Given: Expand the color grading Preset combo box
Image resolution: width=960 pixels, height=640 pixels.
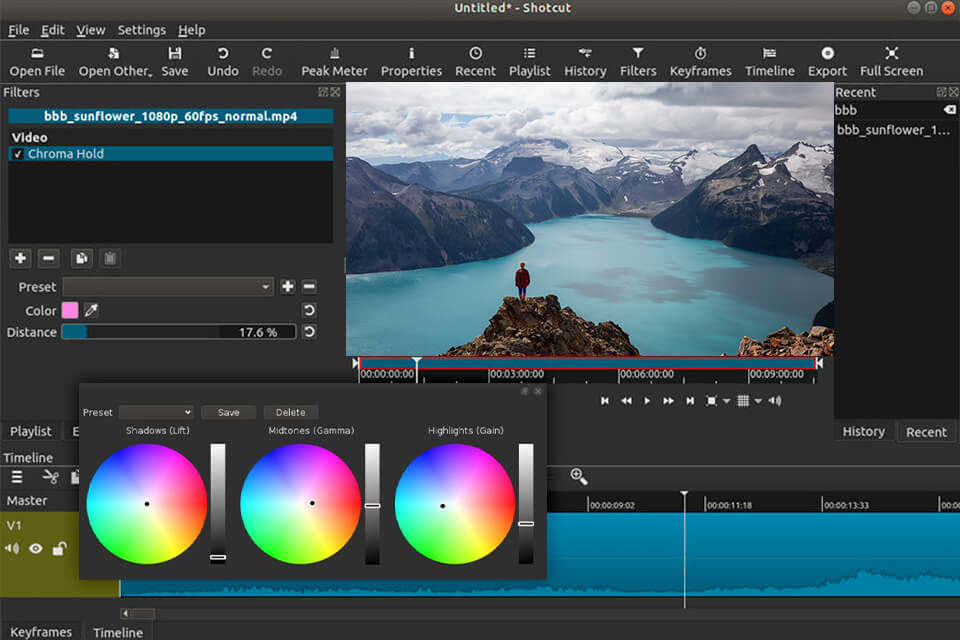Looking at the screenshot, I should pyautogui.click(x=155, y=412).
